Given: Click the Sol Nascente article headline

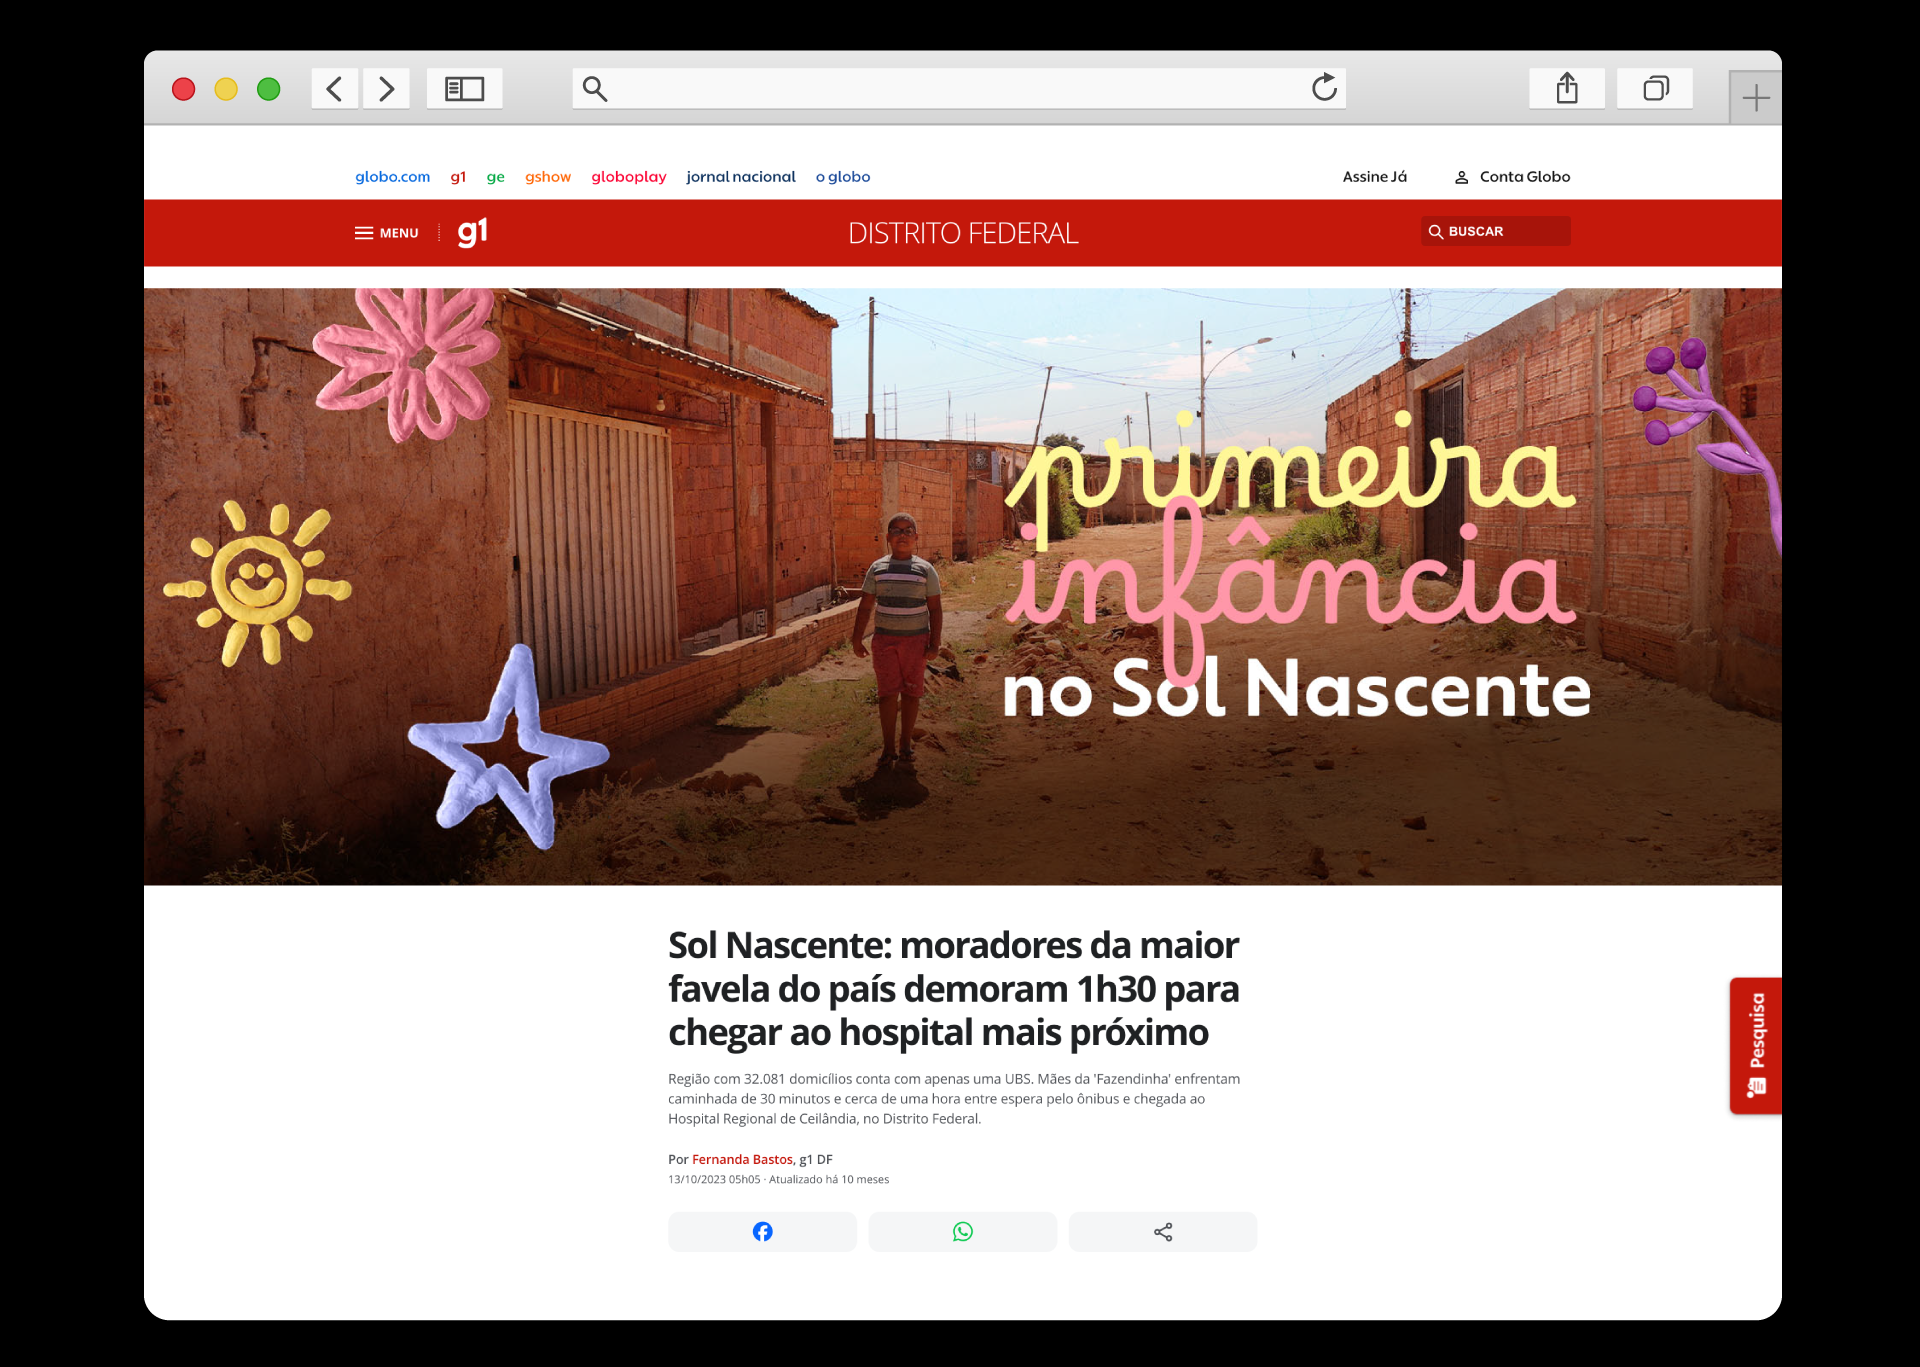Looking at the screenshot, I should (x=953, y=988).
